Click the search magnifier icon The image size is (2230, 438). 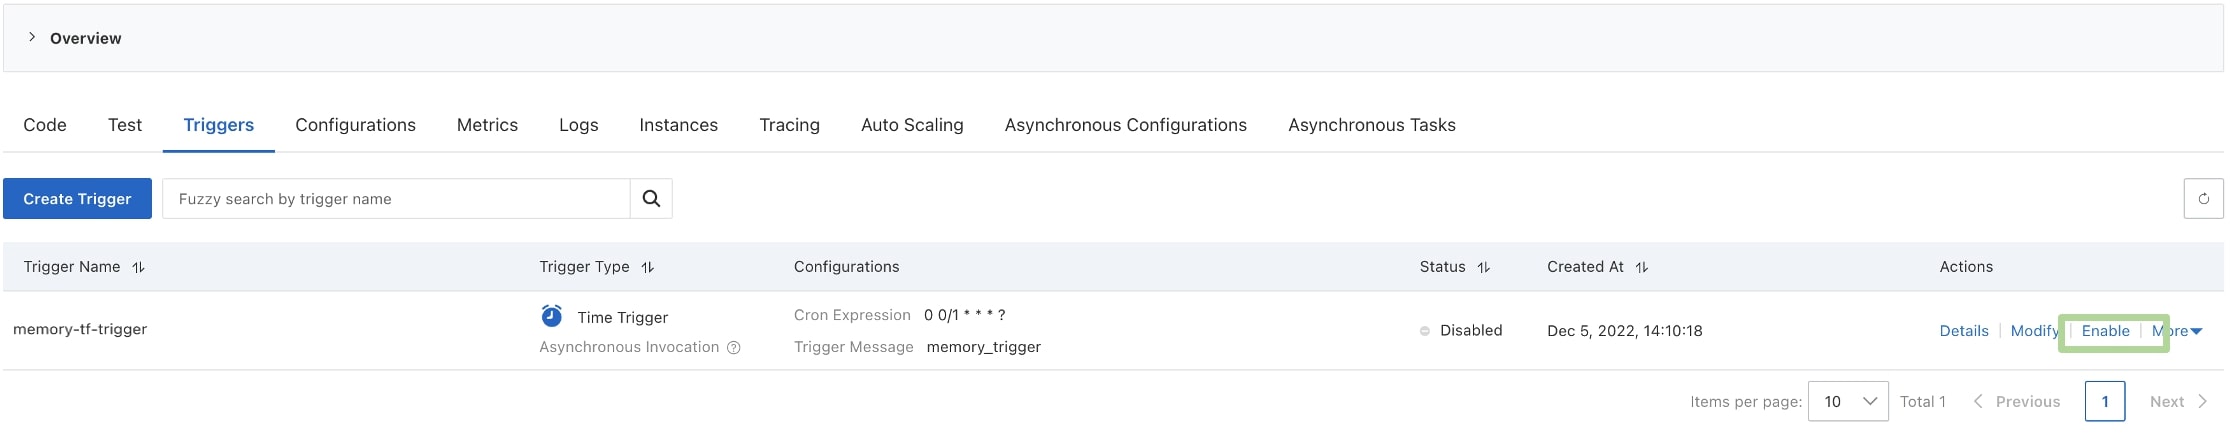[651, 199]
